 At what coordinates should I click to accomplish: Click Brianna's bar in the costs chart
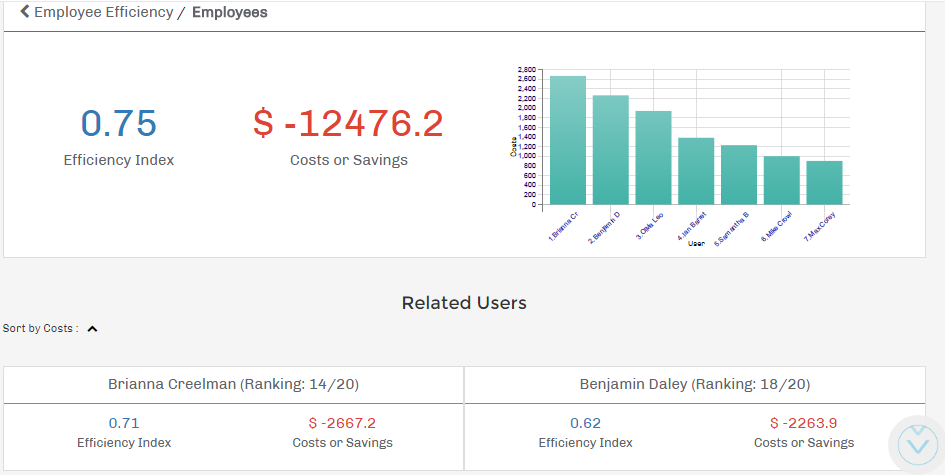(568, 140)
